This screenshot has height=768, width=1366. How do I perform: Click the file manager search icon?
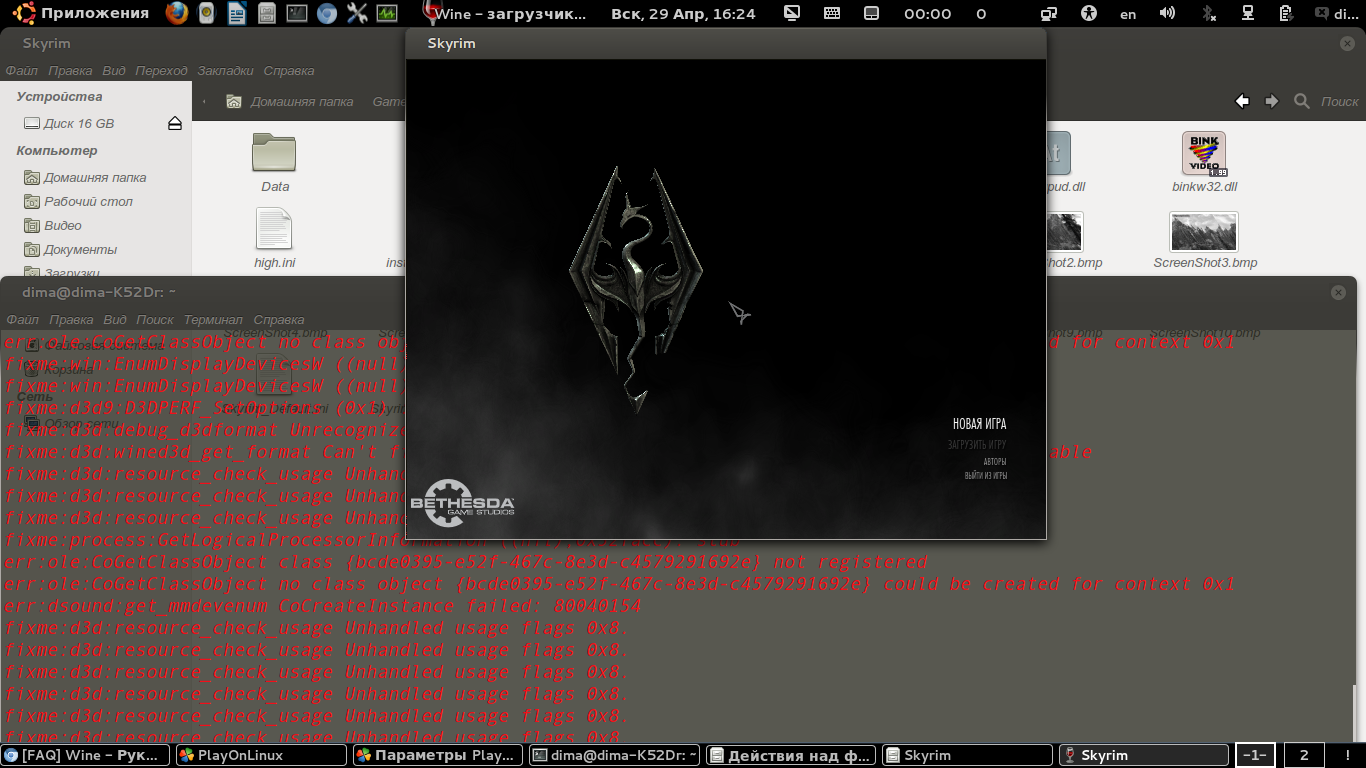tap(1302, 101)
